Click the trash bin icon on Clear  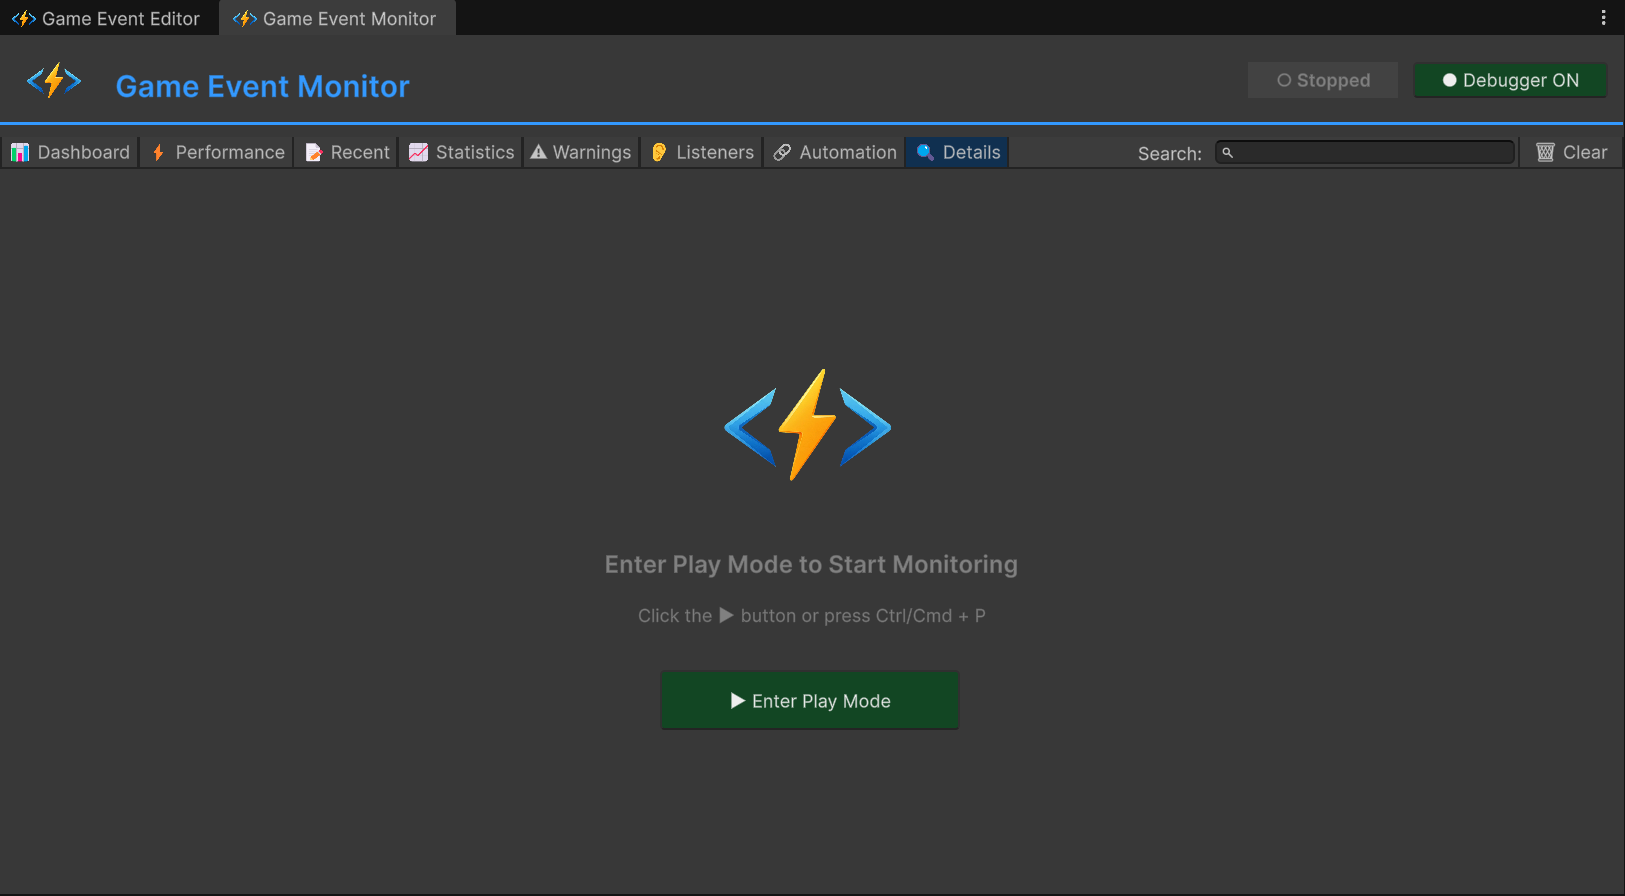pyautogui.click(x=1545, y=152)
